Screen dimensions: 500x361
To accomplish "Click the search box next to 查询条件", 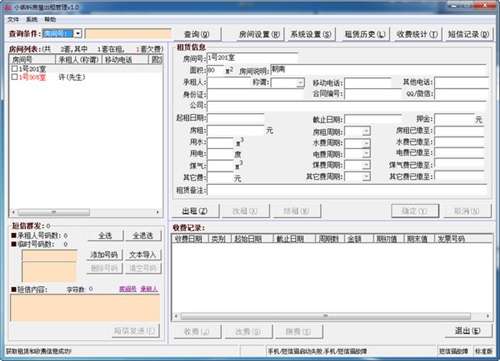I will click(128, 34).
